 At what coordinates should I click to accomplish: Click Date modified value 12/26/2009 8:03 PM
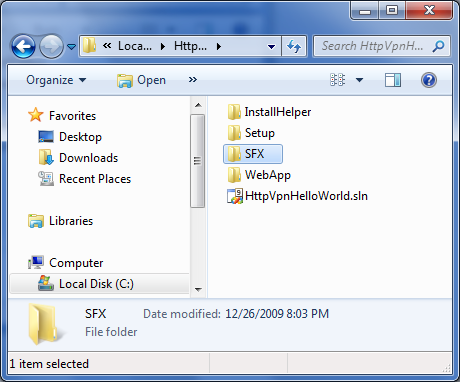[277, 314]
